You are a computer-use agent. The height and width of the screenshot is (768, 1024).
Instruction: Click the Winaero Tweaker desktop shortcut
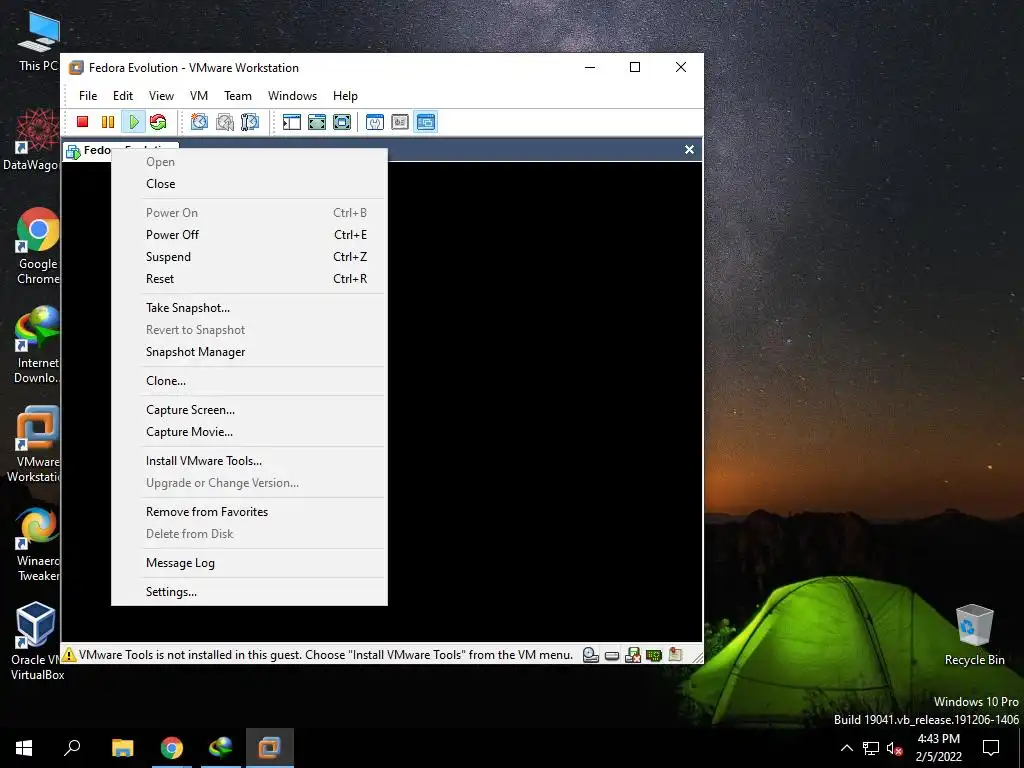pyautogui.click(x=38, y=543)
